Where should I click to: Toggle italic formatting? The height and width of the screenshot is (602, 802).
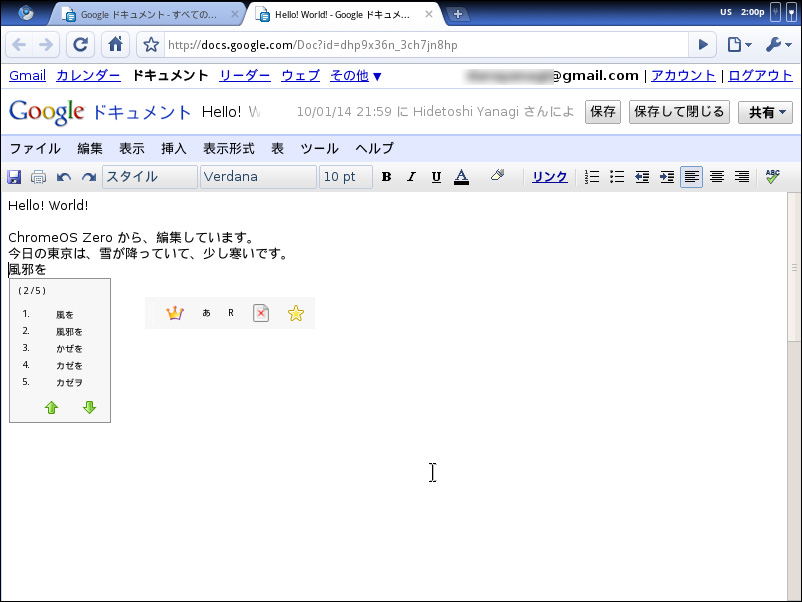point(411,177)
